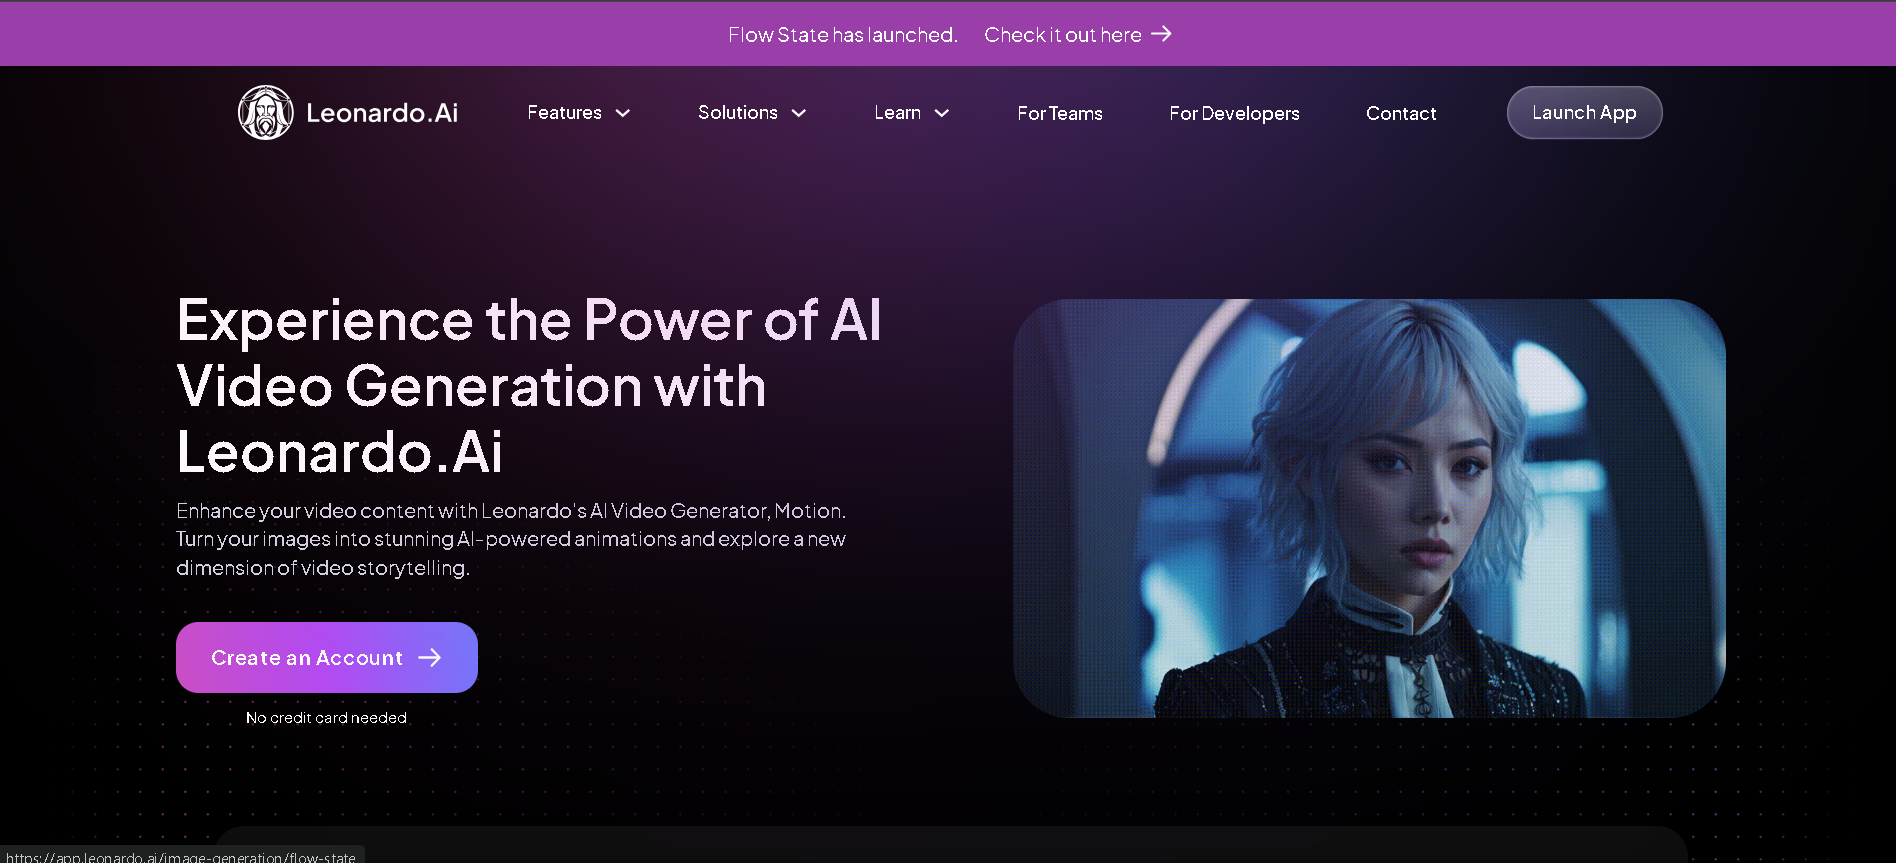Screen dimensions: 1896x863
Task: Click the 'Experience the Power of AI' heading
Action: (x=528, y=386)
